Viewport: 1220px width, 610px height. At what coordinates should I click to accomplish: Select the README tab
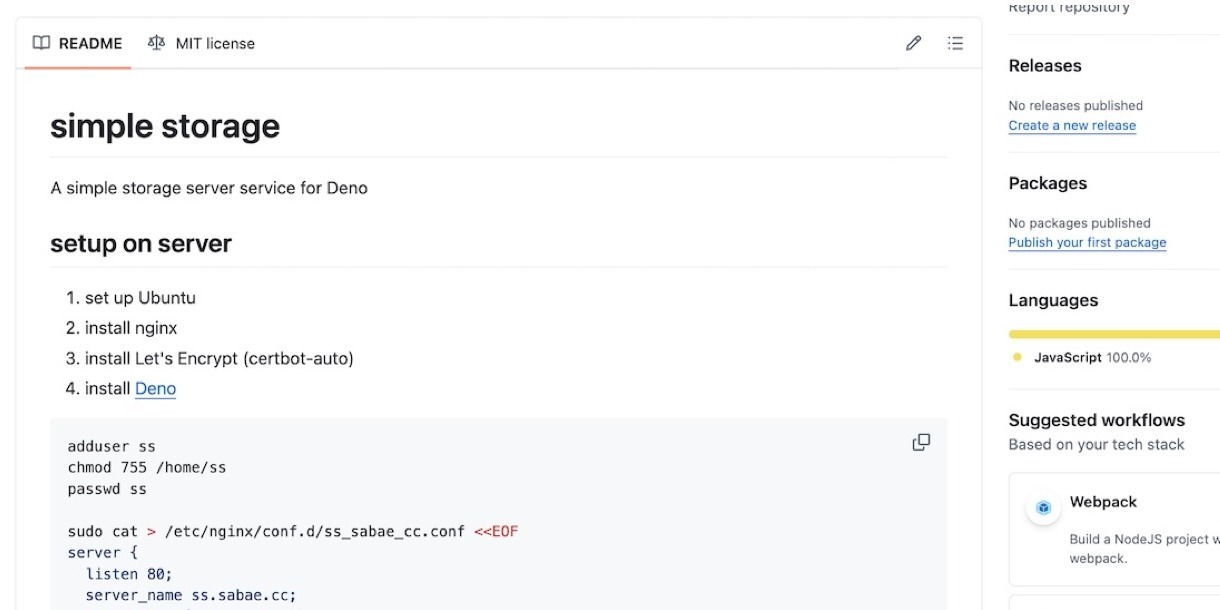[x=78, y=44]
